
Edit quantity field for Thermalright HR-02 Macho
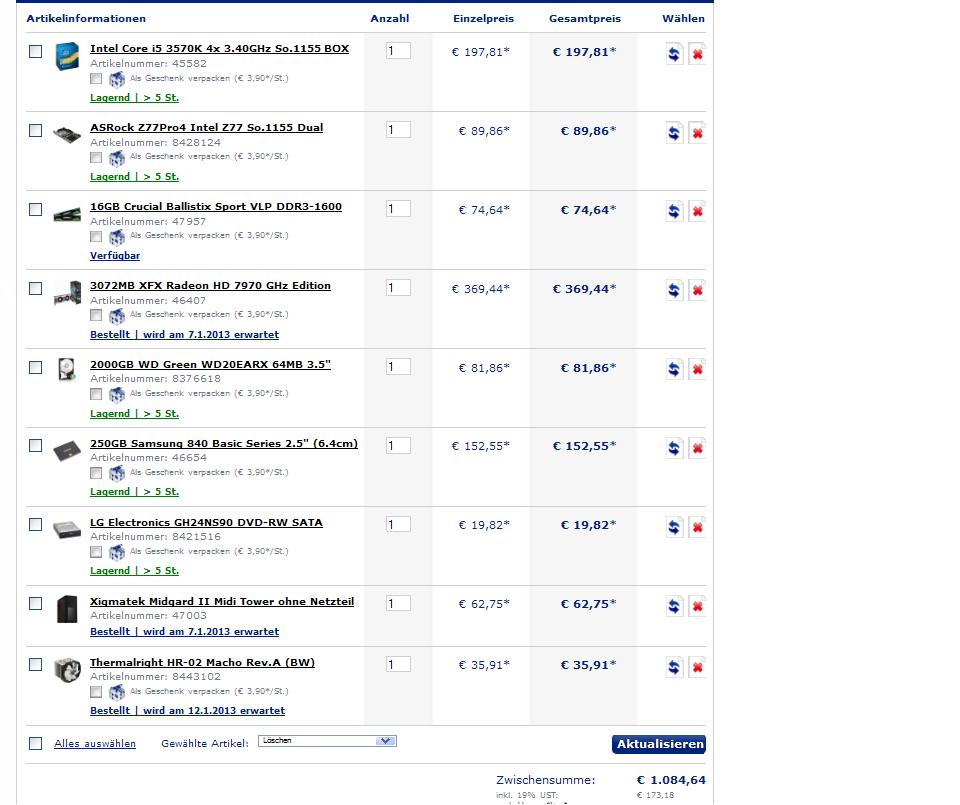click(398, 664)
